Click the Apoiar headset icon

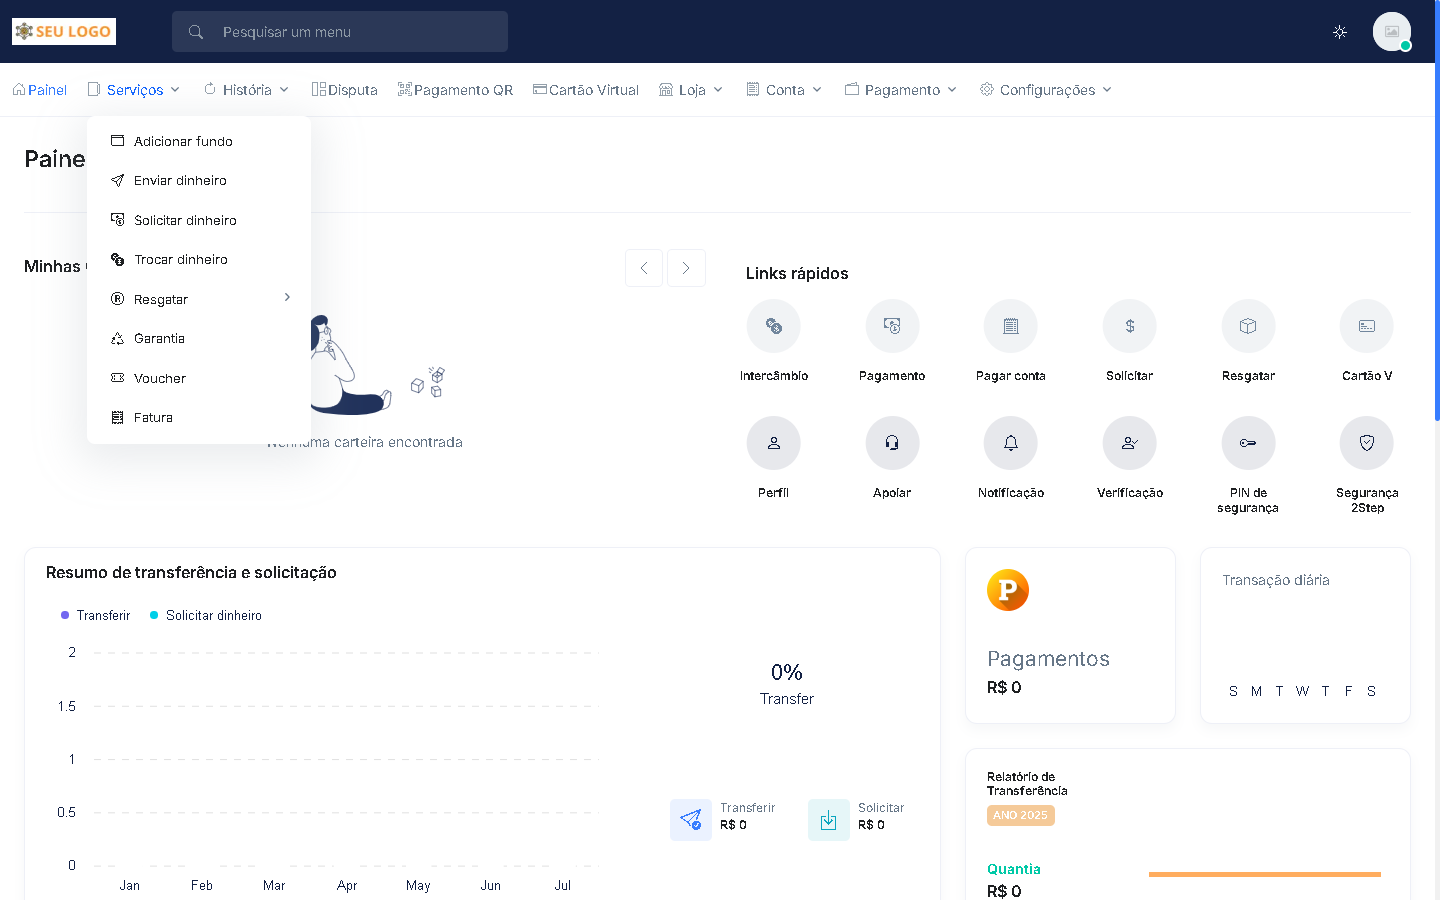[x=892, y=443]
